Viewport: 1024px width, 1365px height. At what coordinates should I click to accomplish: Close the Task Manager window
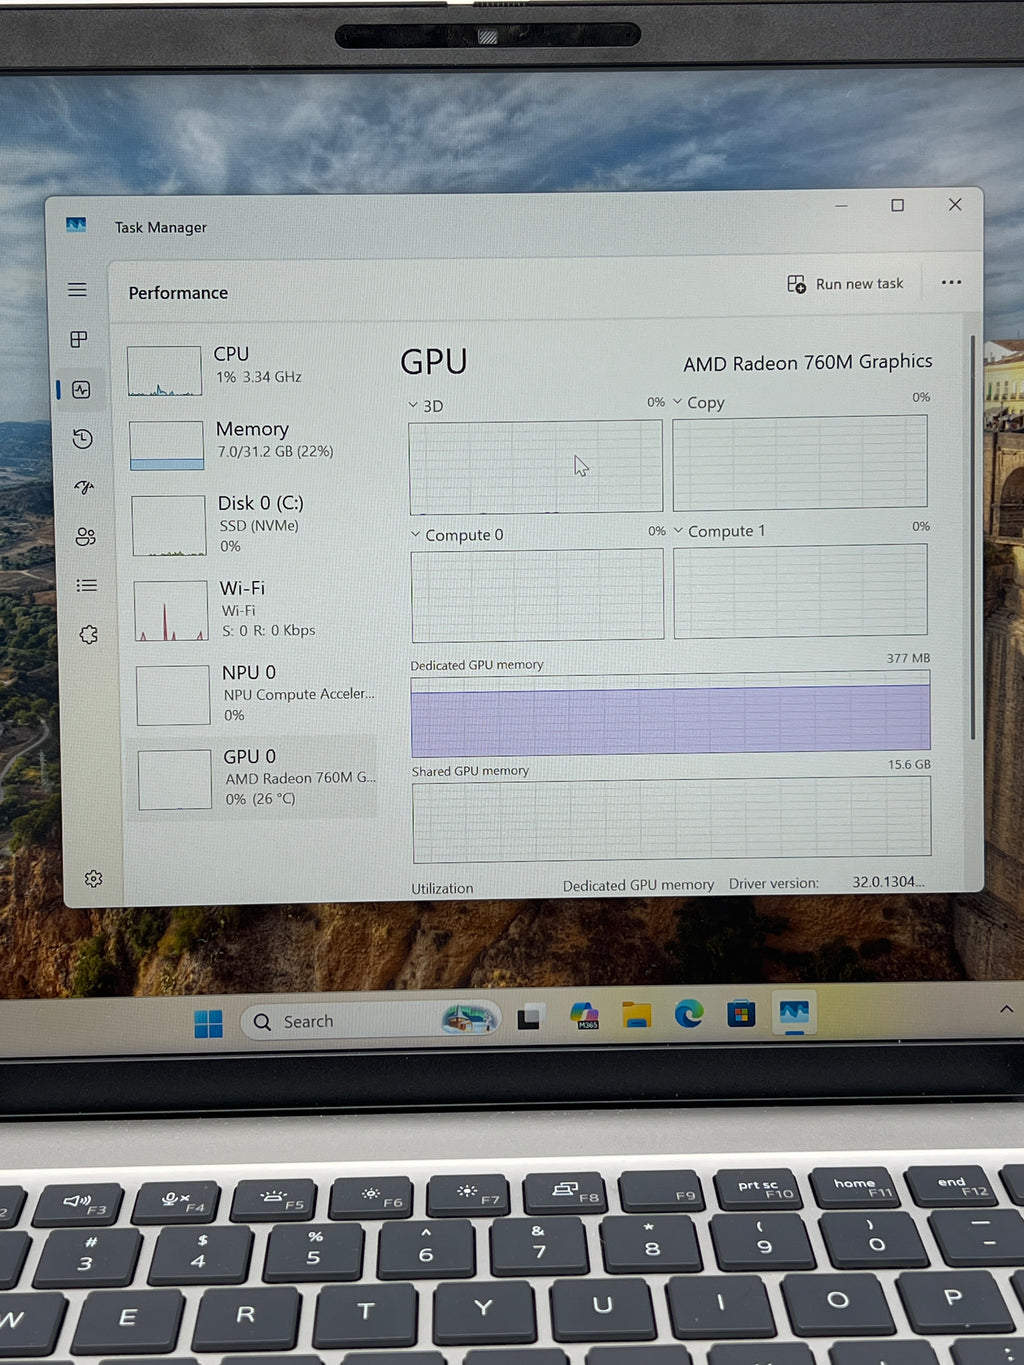[955, 204]
